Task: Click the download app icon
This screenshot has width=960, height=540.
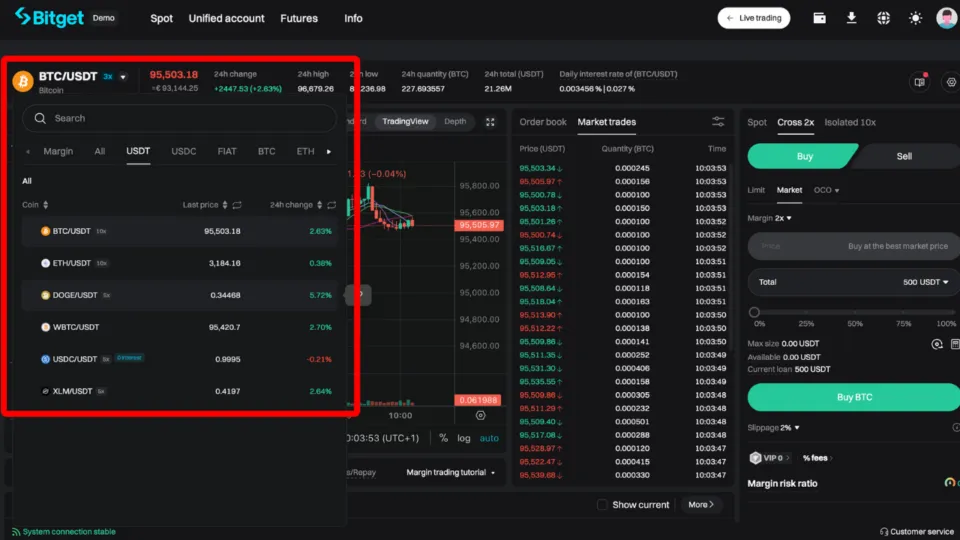Action: pos(851,18)
